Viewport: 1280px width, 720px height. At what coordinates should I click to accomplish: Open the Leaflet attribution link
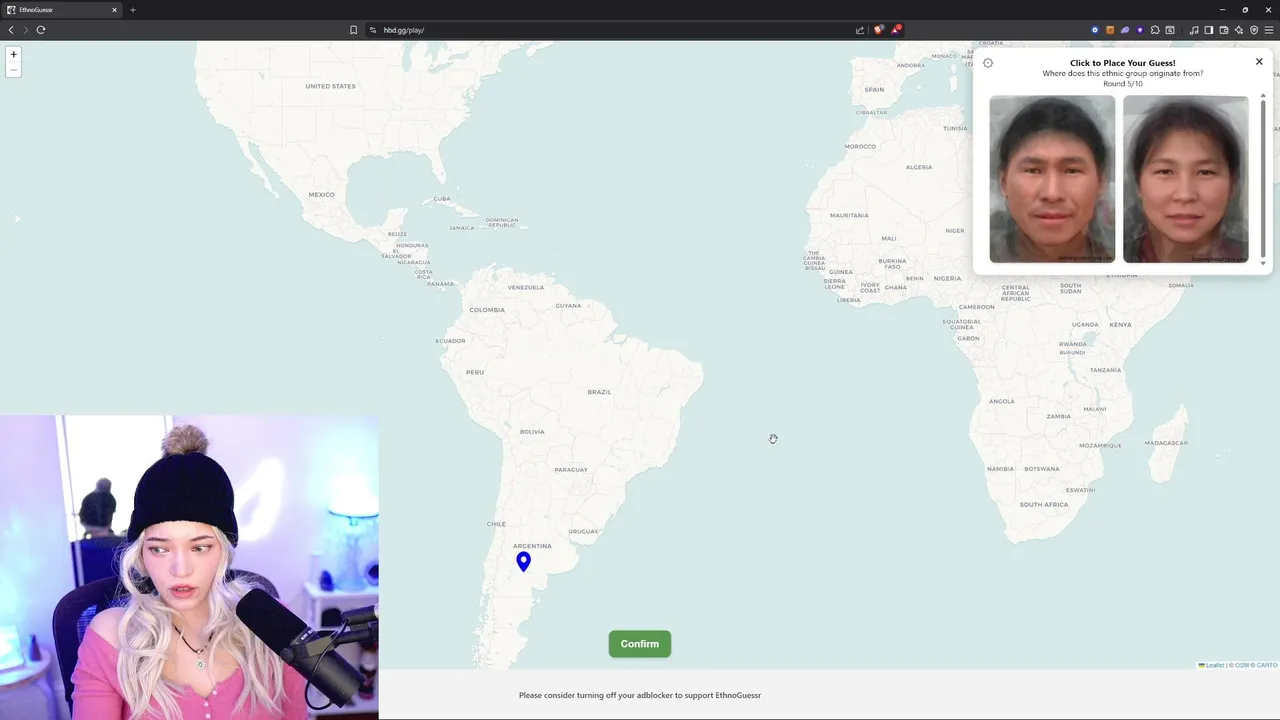[x=1211, y=665]
